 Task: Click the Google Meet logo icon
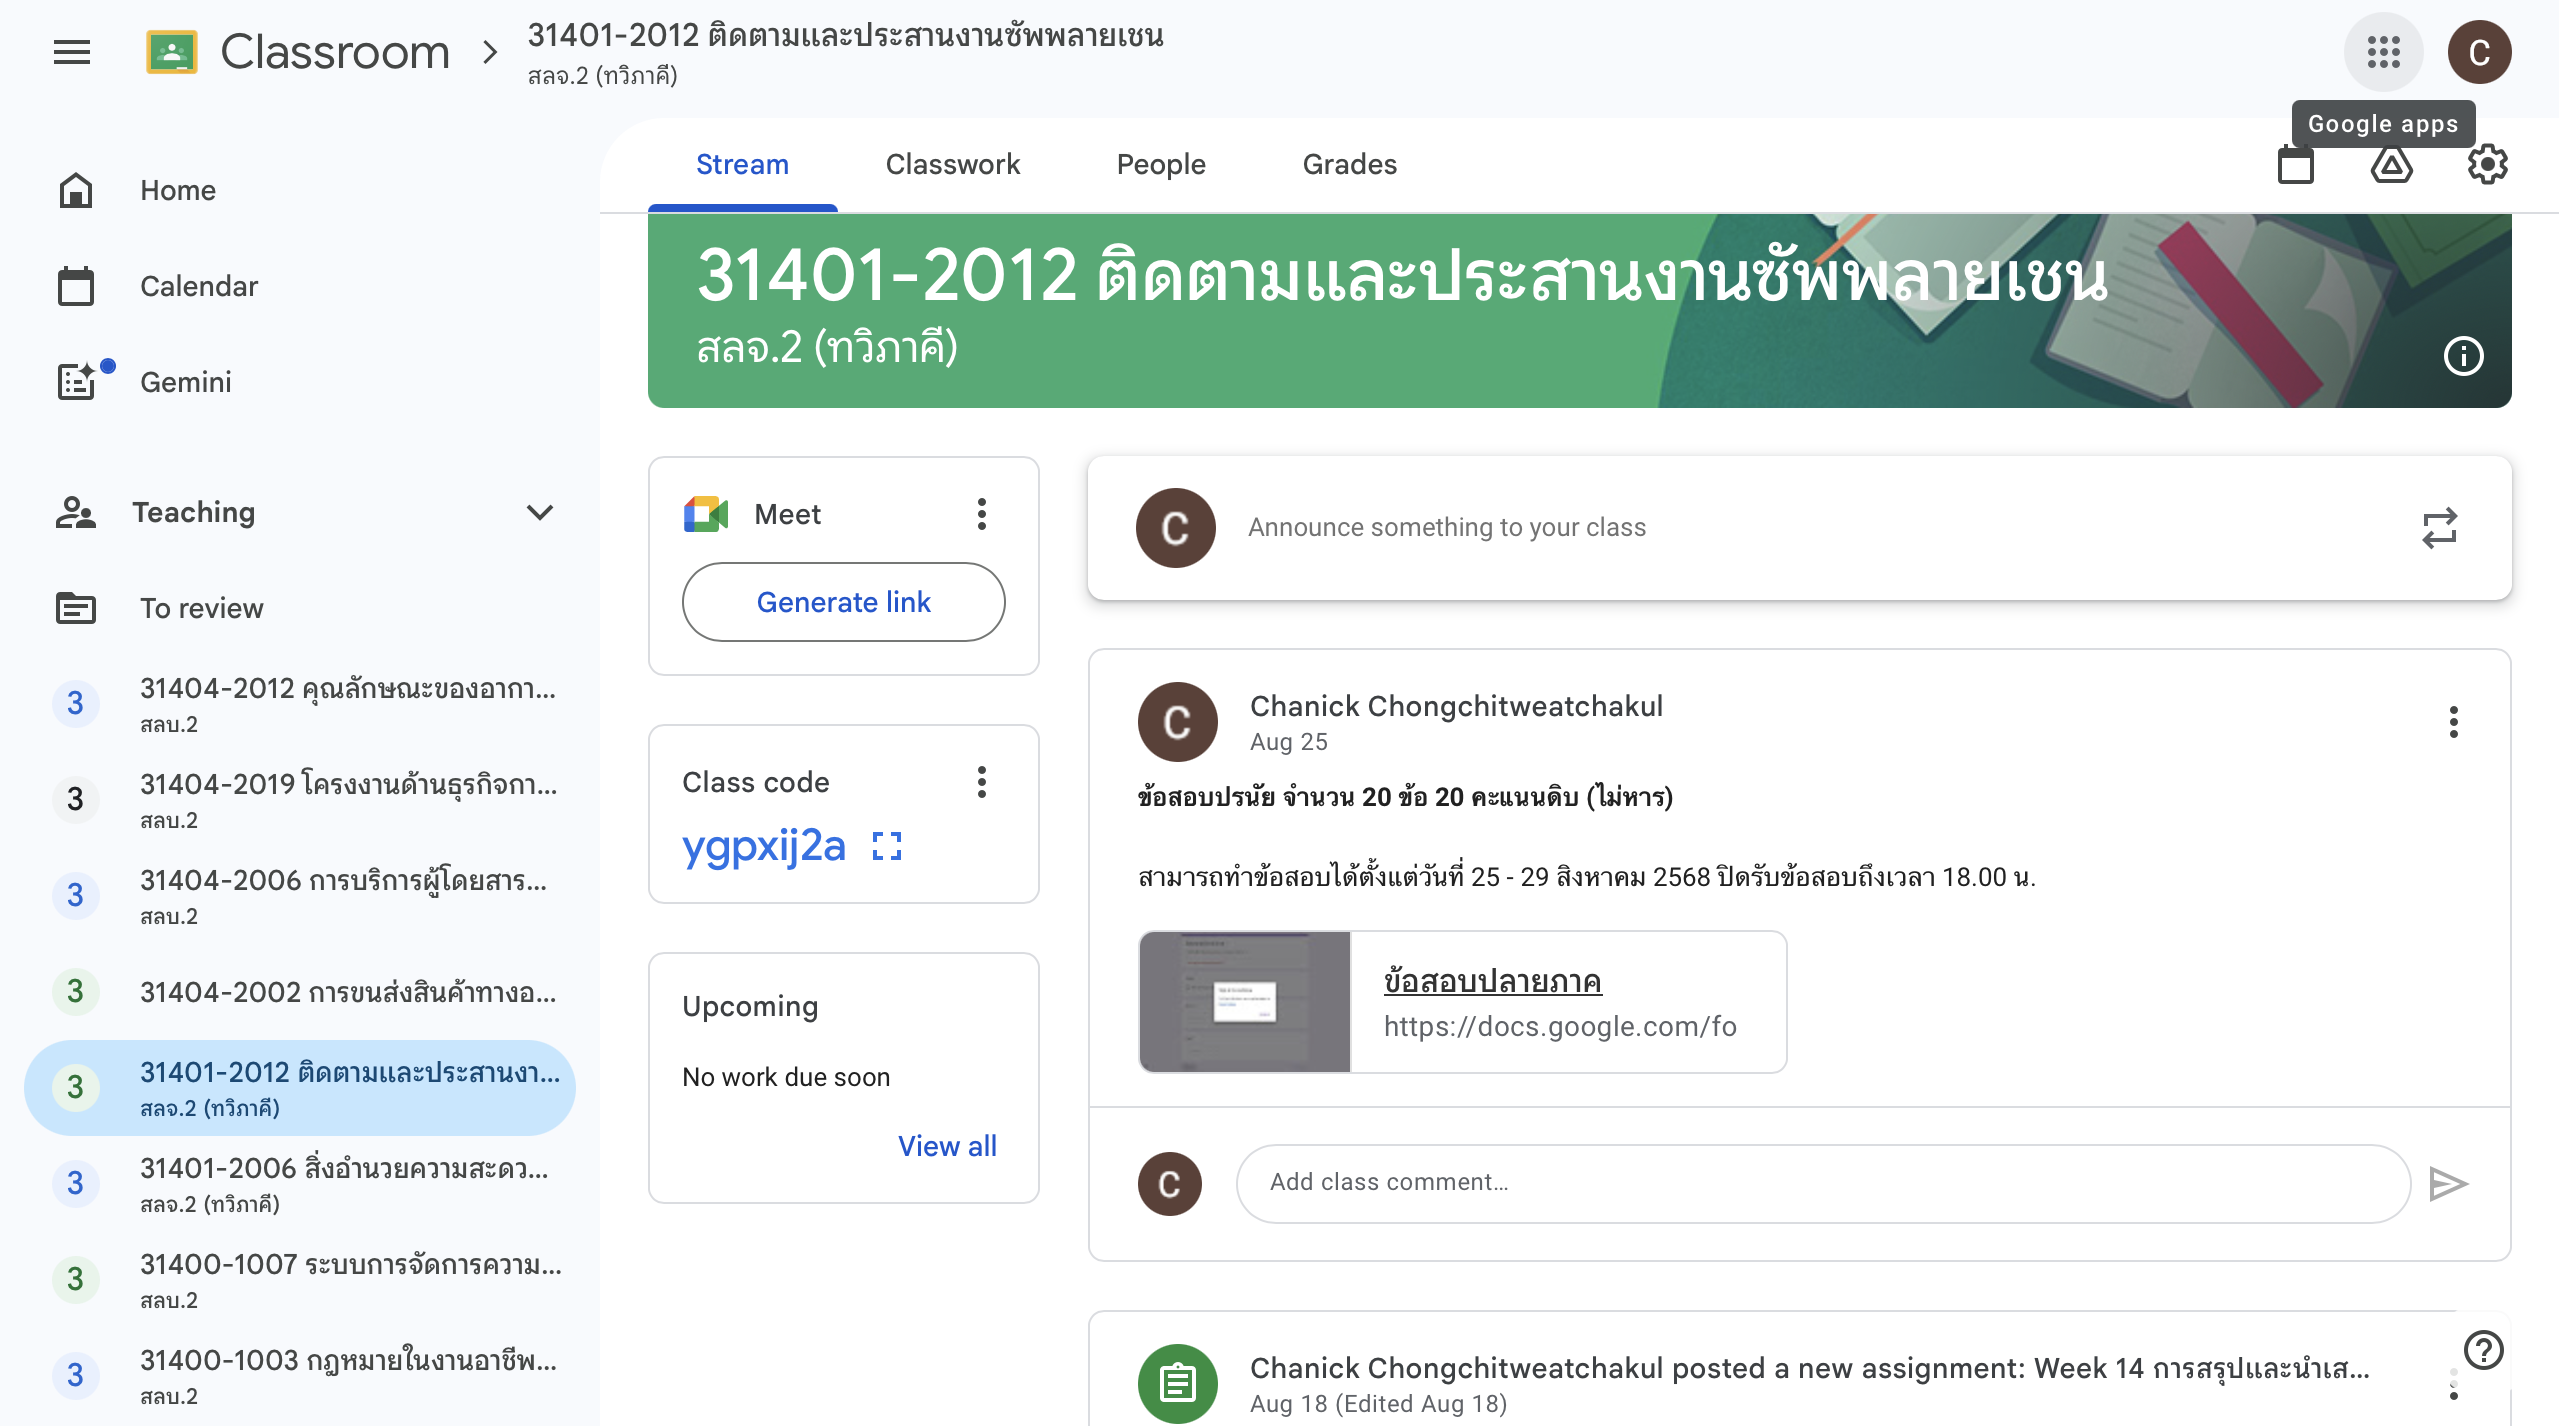(706, 514)
